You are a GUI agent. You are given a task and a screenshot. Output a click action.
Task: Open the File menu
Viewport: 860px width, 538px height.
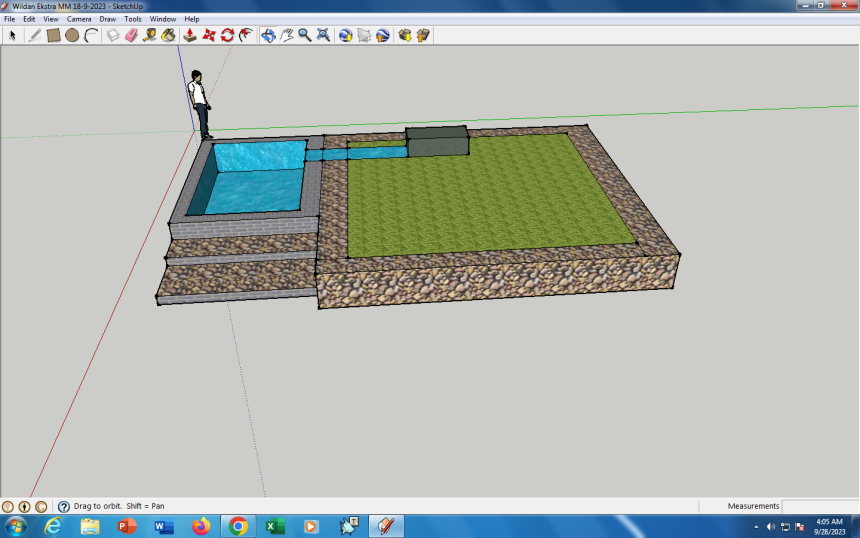pyautogui.click(x=9, y=19)
